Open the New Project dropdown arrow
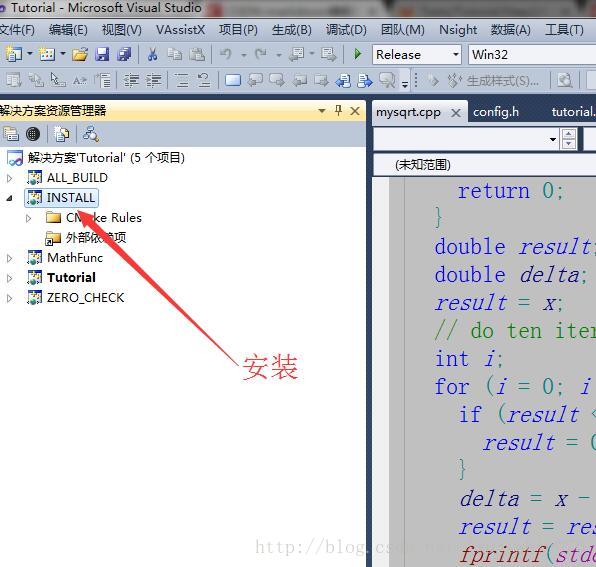The image size is (596, 567). click(30, 54)
